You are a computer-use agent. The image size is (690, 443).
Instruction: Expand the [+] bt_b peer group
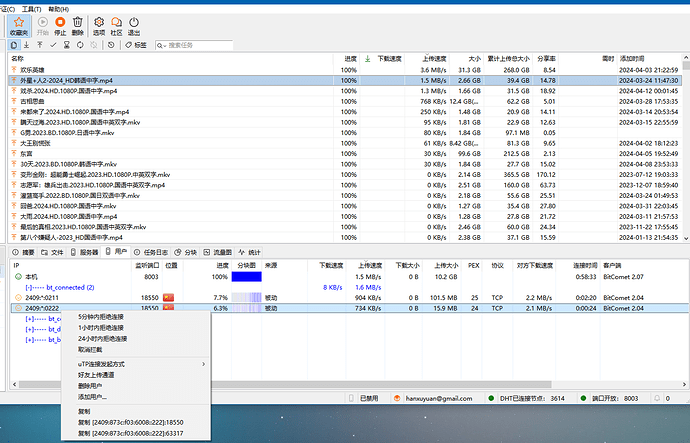29,340
